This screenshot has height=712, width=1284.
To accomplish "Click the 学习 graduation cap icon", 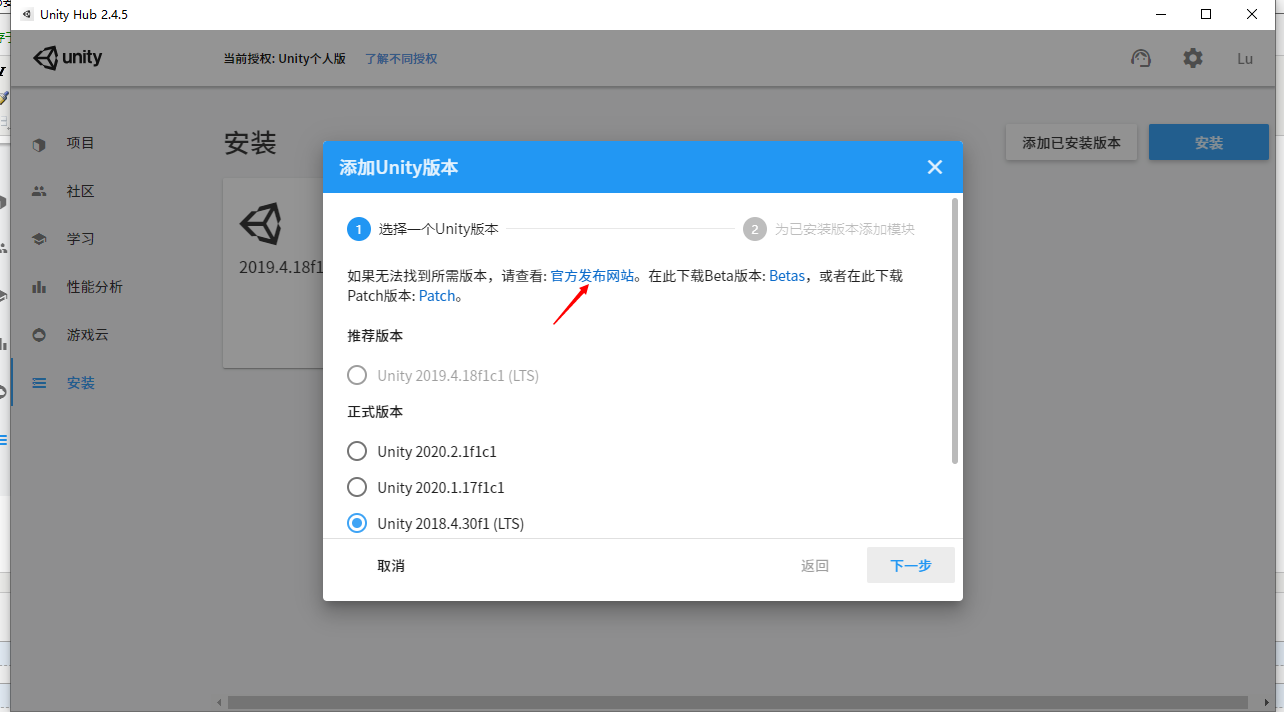I will pos(39,239).
